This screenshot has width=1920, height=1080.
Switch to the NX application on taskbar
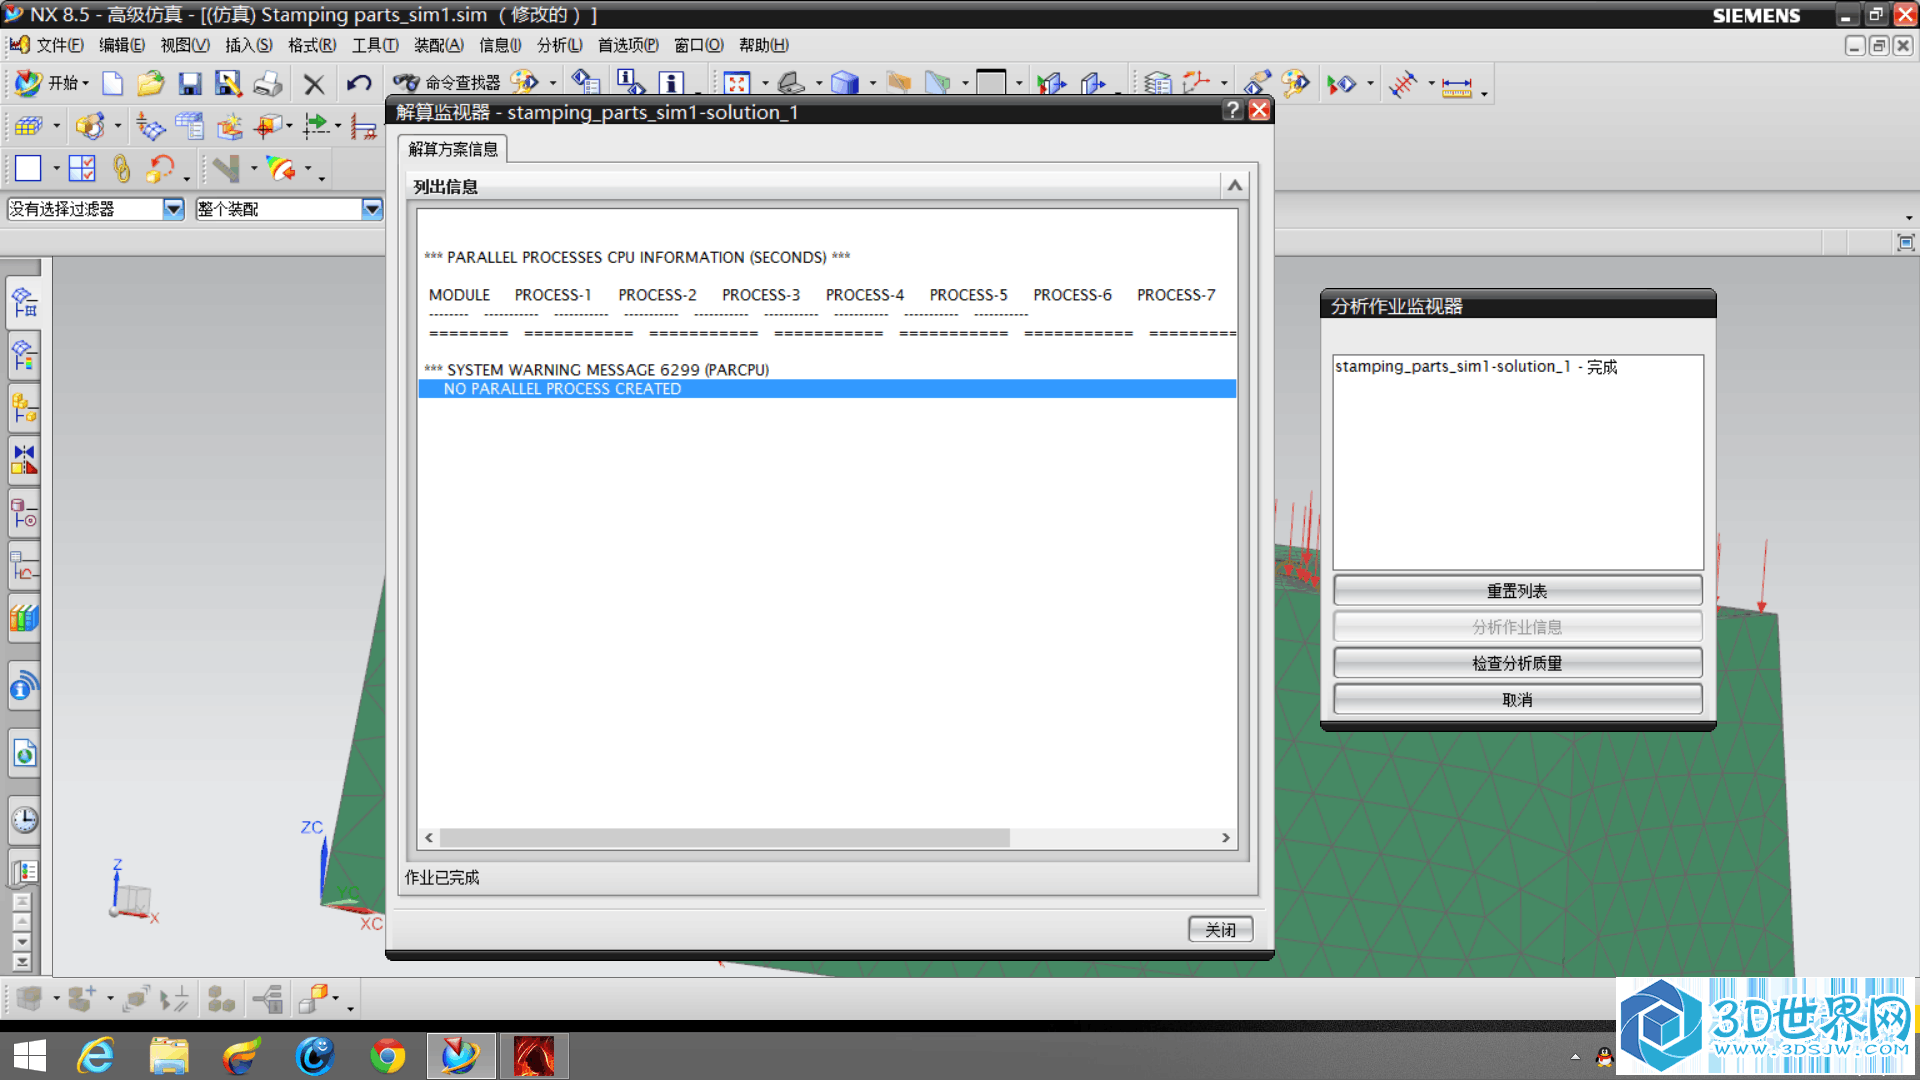pyautogui.click(x=461, y=1056)
